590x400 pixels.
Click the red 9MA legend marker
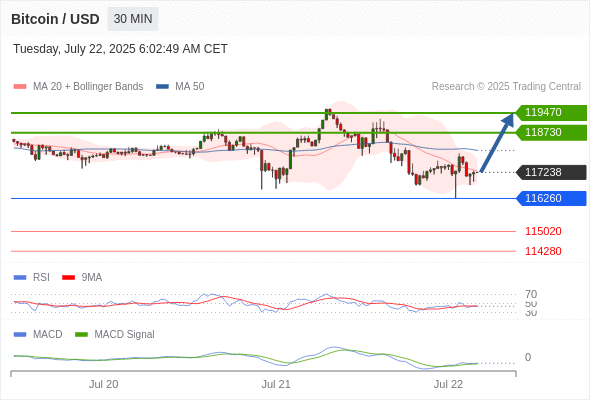(68, 278)
